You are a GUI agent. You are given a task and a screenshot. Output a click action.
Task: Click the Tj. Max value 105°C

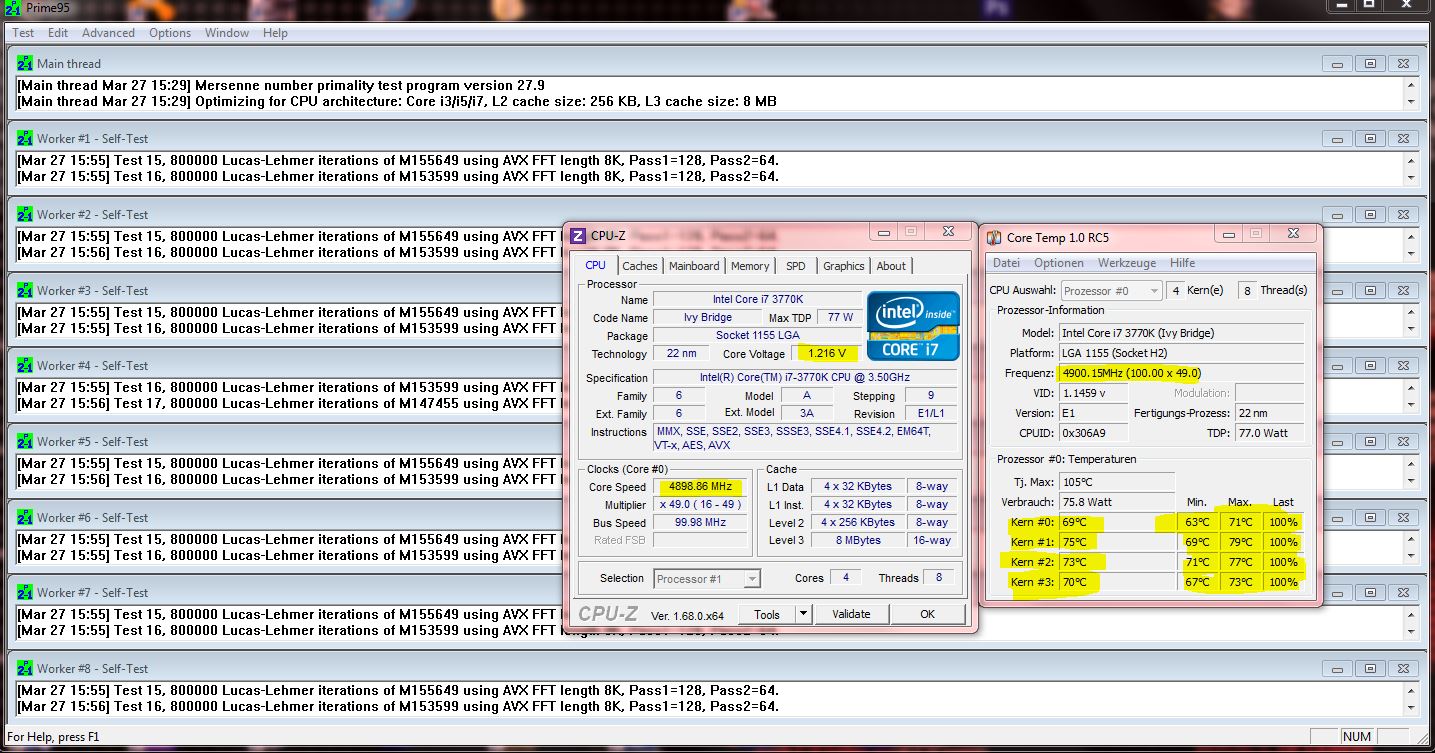[x=1117, y=482]
